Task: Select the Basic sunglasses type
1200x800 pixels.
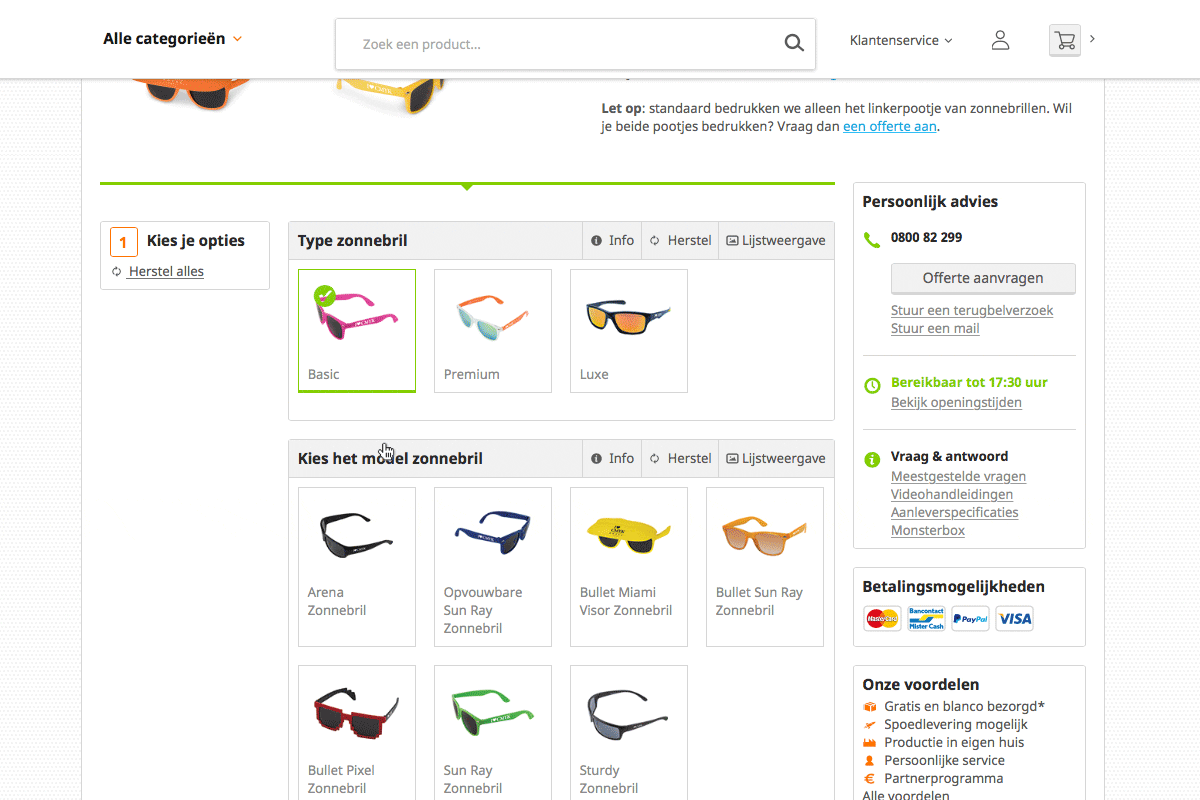Action: tap(357, 331)
